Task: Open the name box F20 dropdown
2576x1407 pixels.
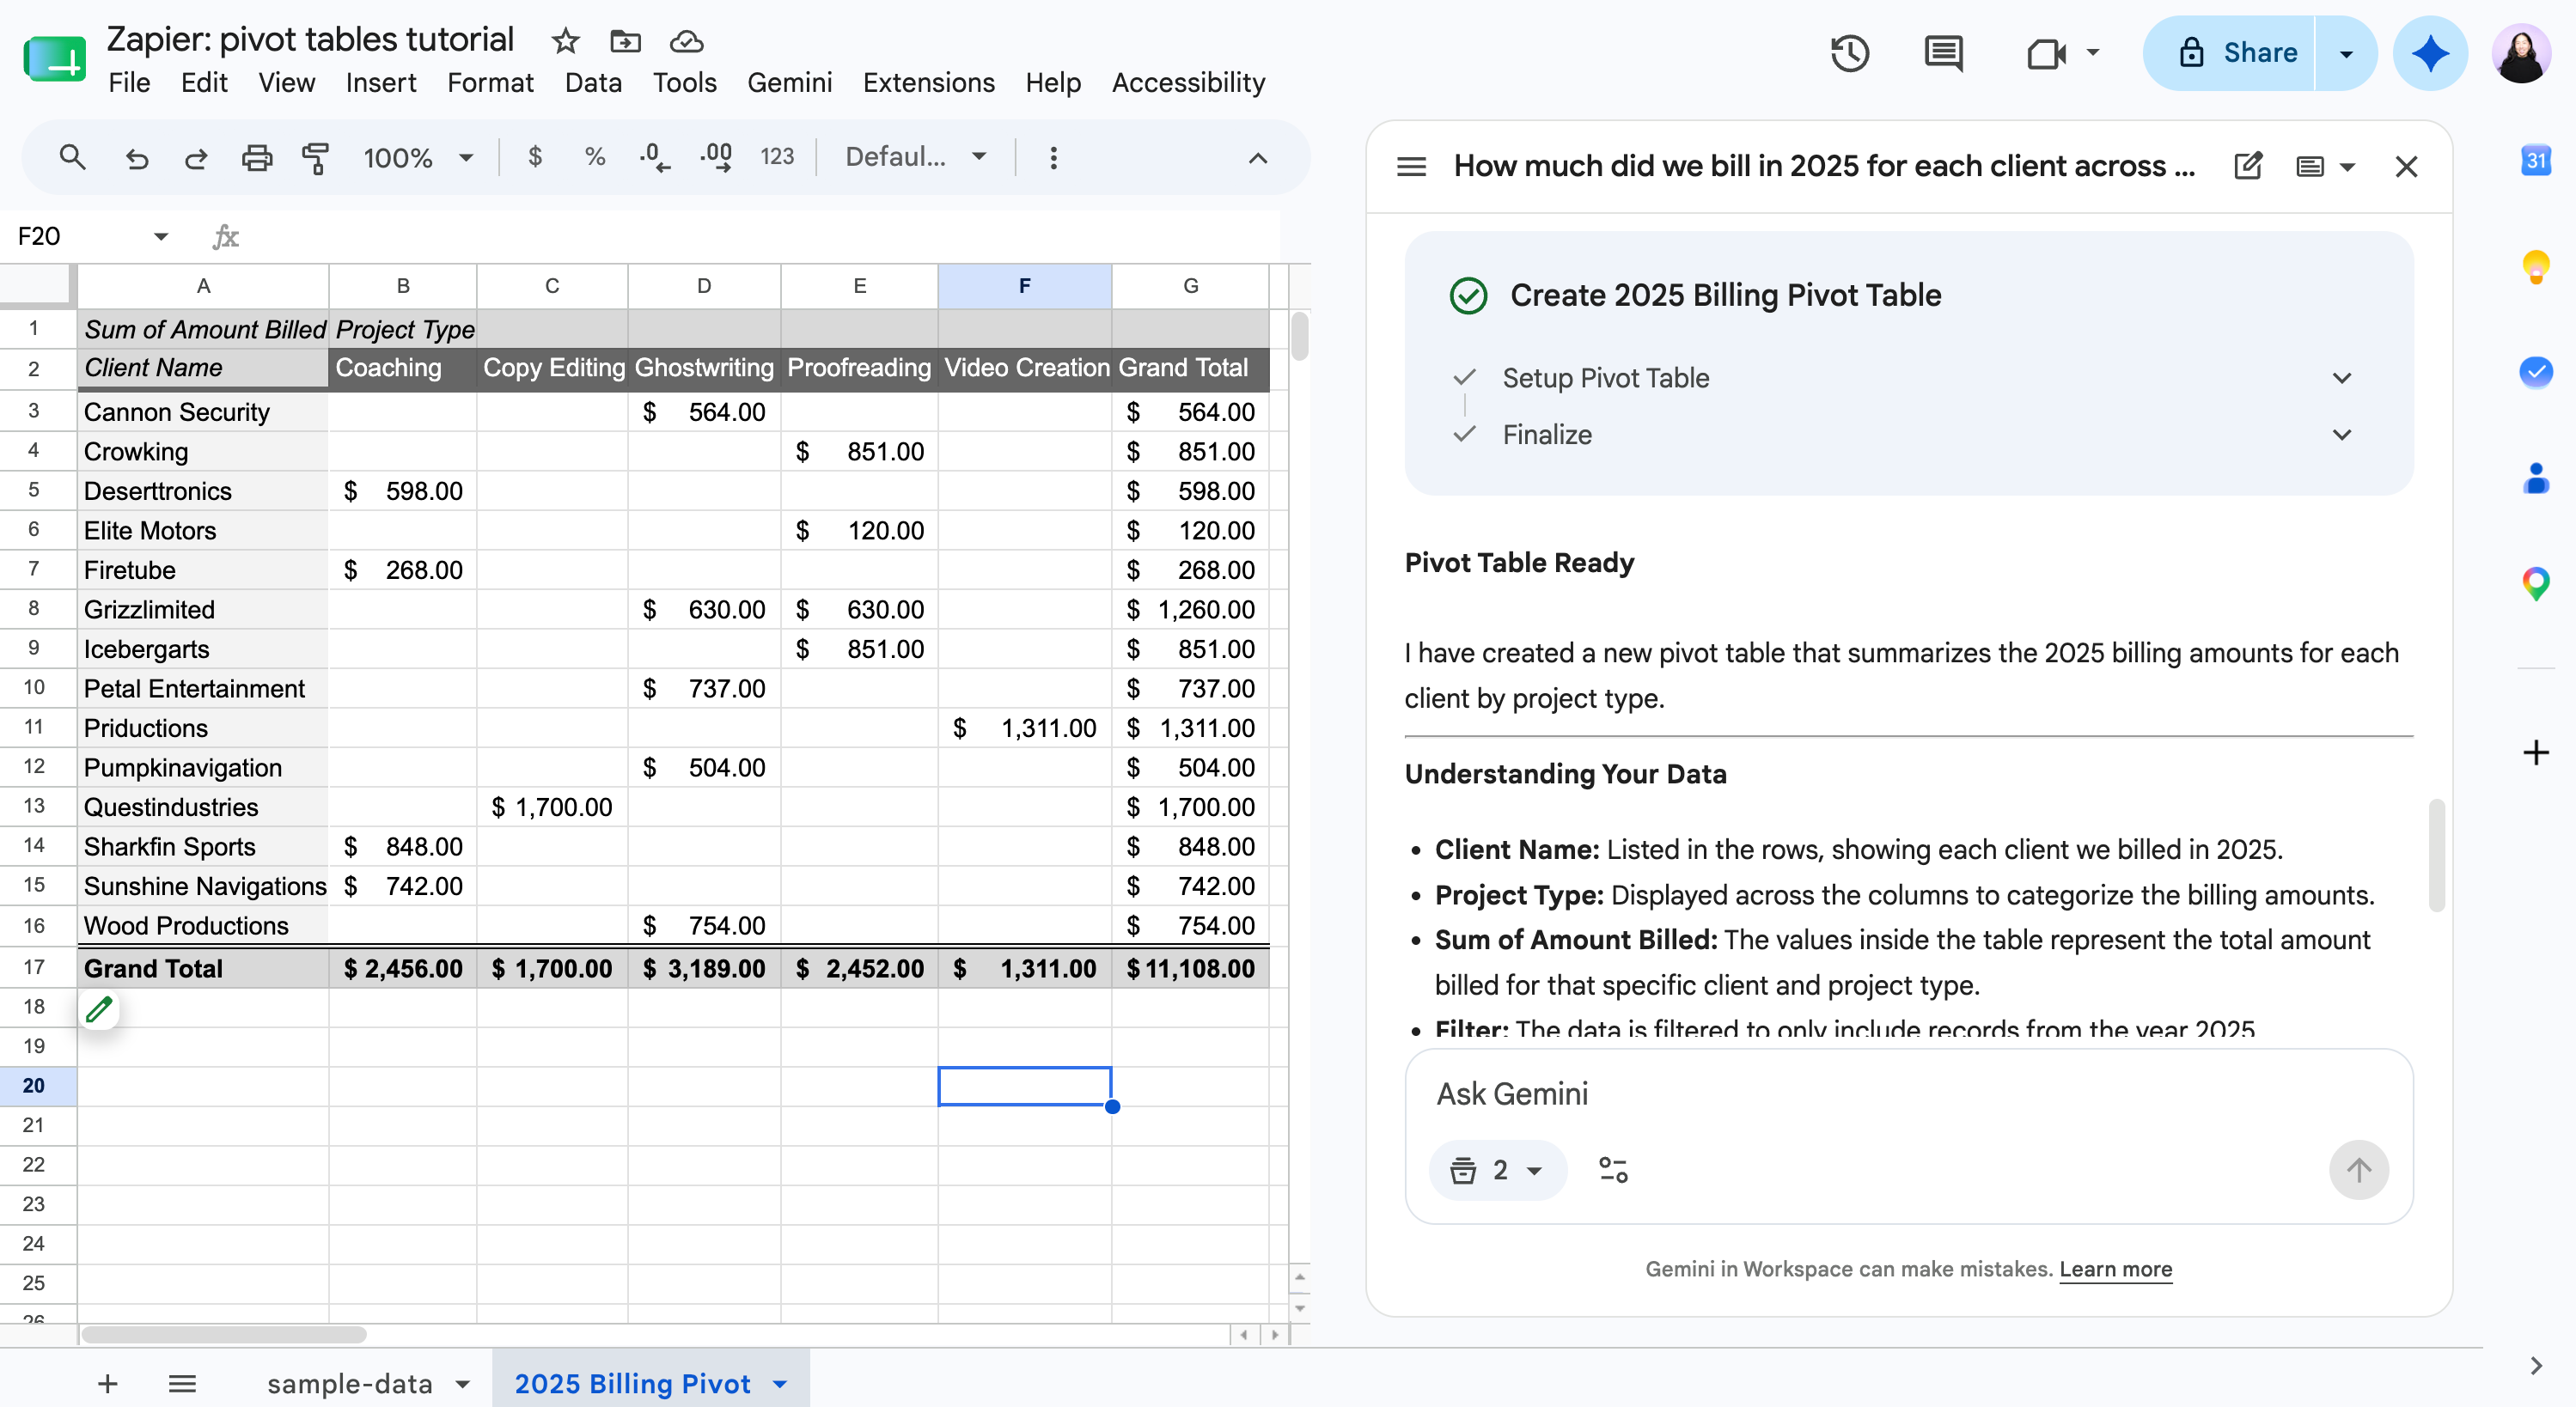Action: pyautogui.click(x=161, y=236)
